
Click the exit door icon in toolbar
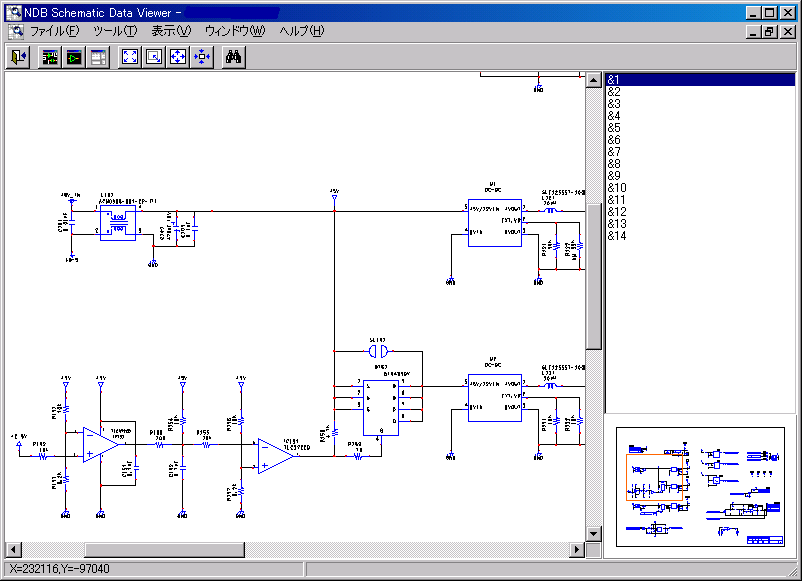(19, 58)
